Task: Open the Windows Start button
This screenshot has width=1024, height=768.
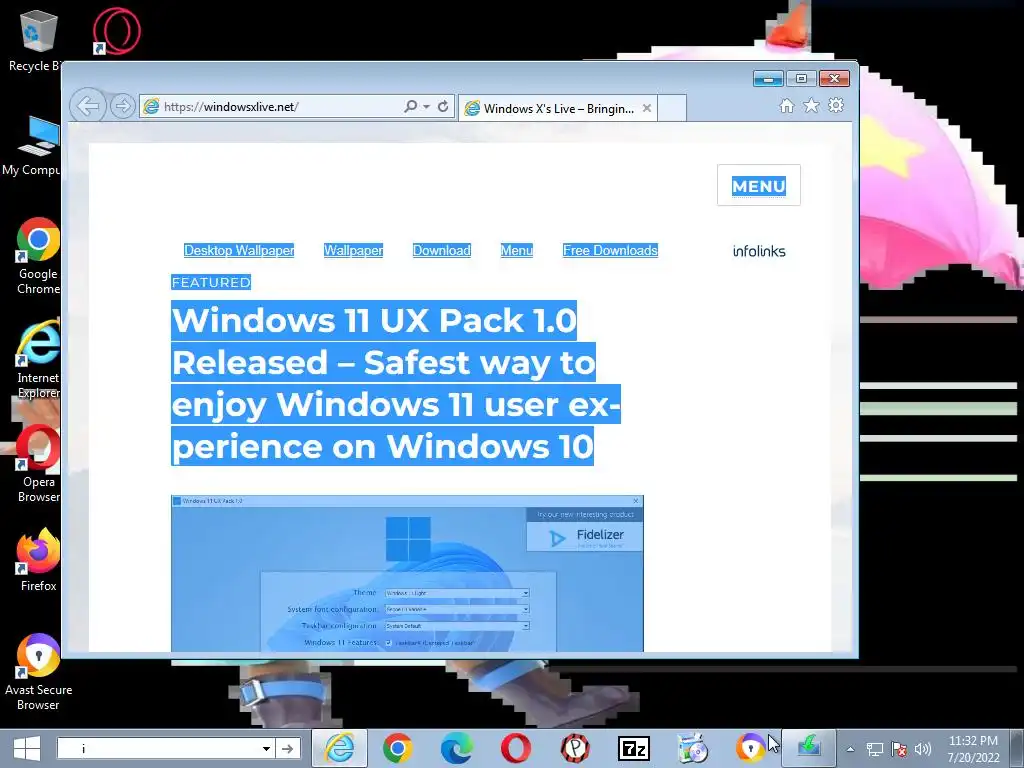Action: coord(26,748)
